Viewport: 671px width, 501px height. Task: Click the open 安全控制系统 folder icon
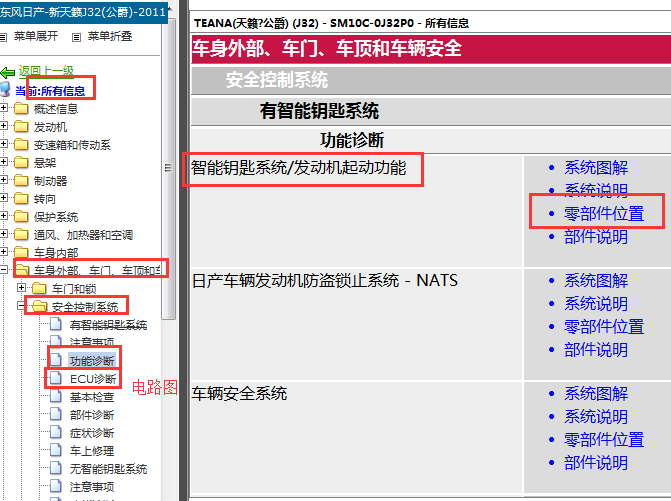(x=39, y=306)
